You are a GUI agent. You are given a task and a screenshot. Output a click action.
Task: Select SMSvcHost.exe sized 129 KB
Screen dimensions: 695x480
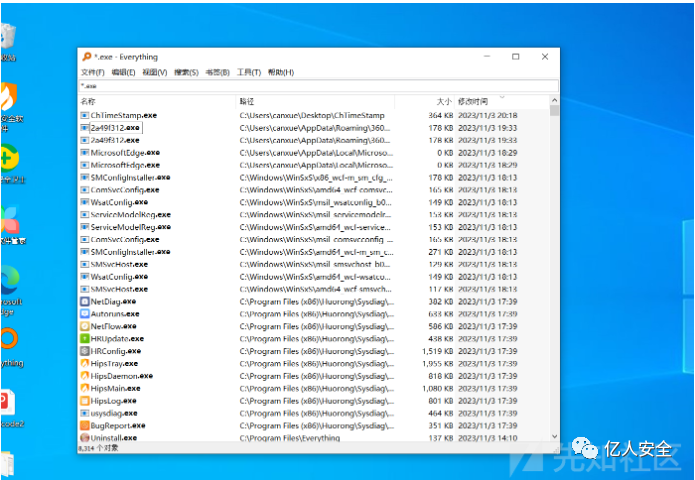[x=119, y=264]
